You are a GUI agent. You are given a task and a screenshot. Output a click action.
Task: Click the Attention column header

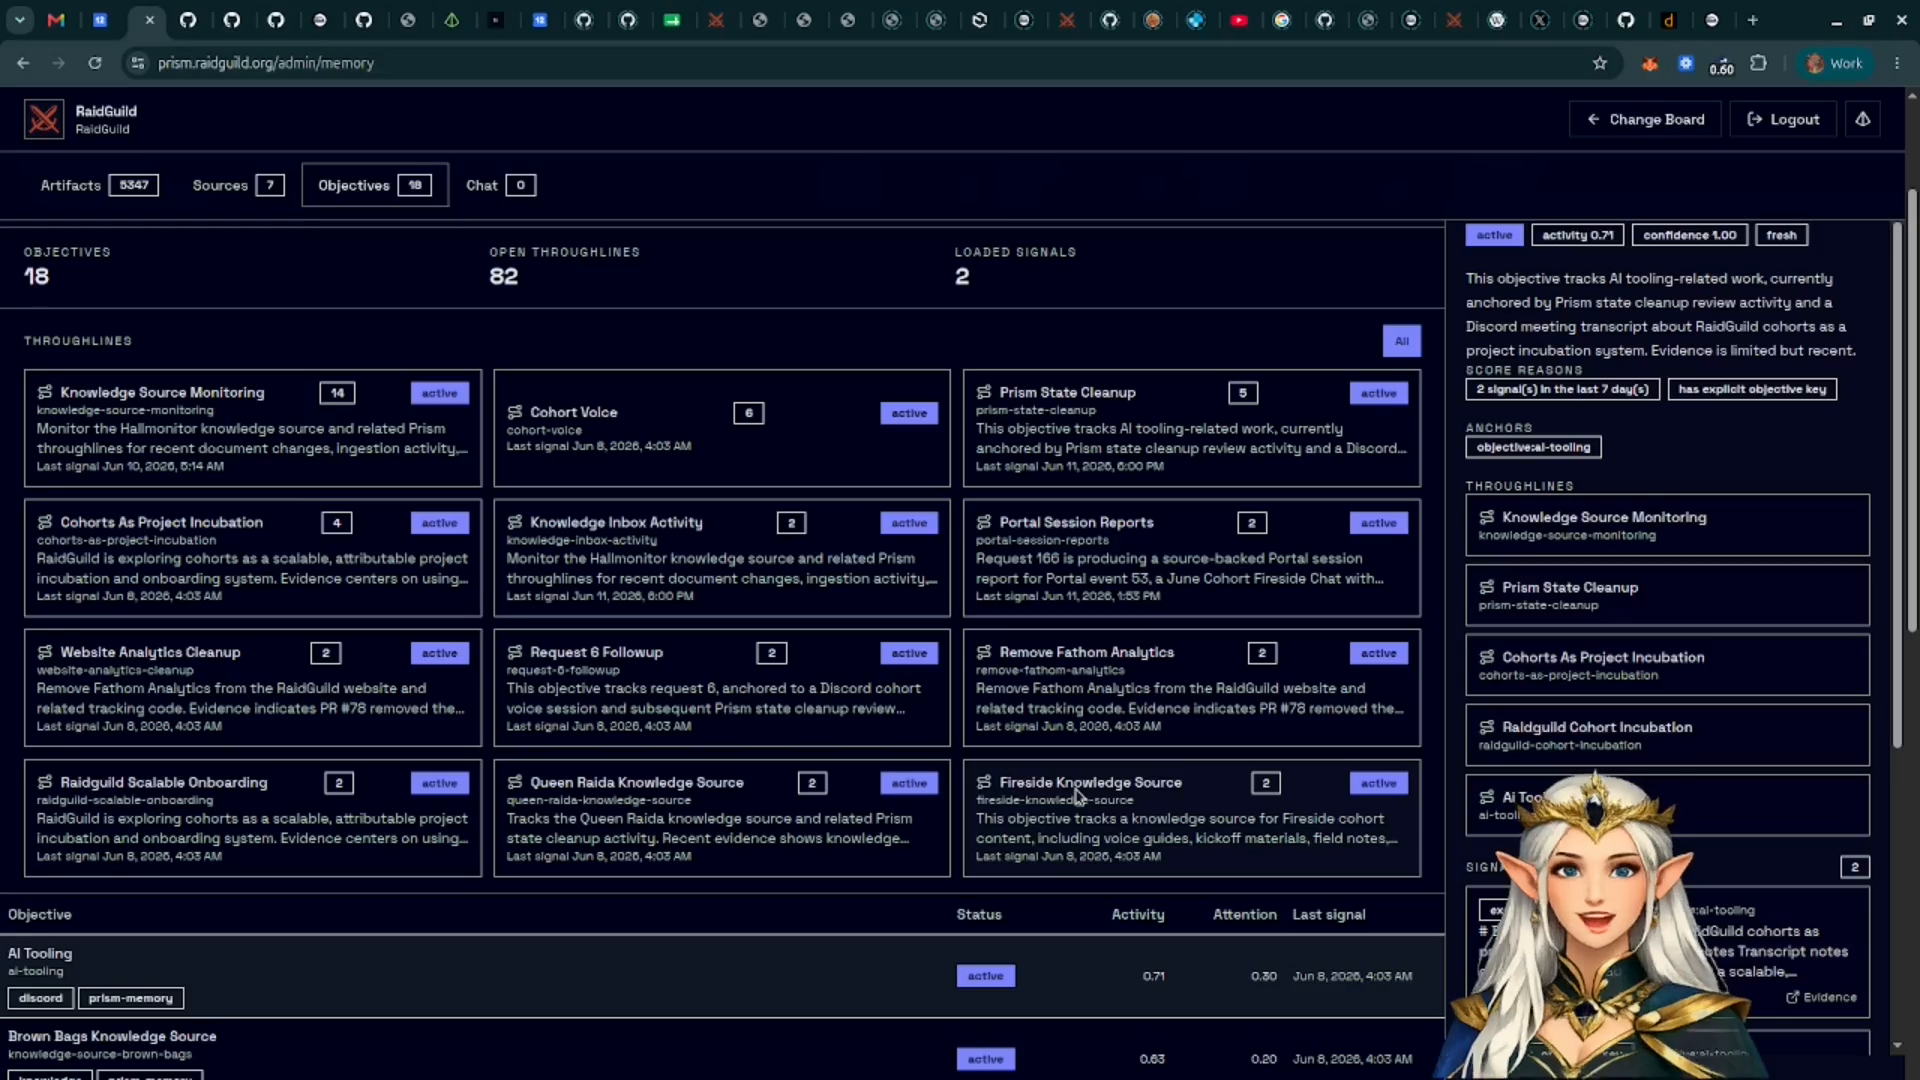pyautogui.click(x=1244, y=914)
